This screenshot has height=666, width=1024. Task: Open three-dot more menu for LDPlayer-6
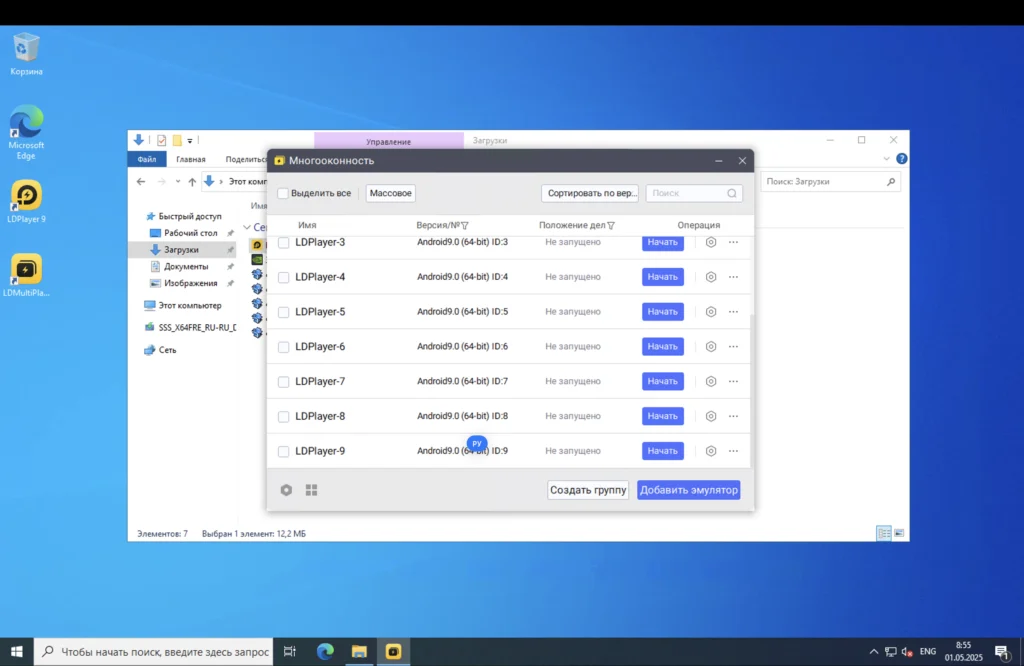tap(733, 347)
